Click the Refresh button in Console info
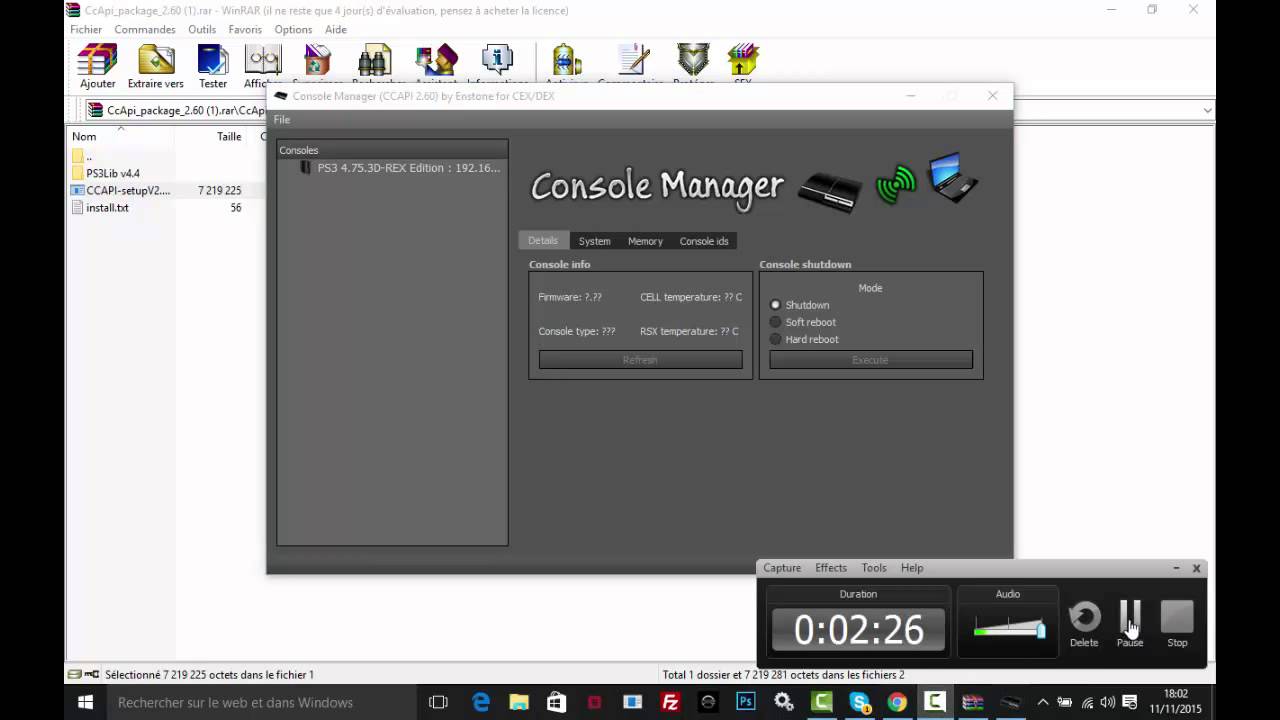Viewport: 1280px width, 720px height. pos(640,360)
